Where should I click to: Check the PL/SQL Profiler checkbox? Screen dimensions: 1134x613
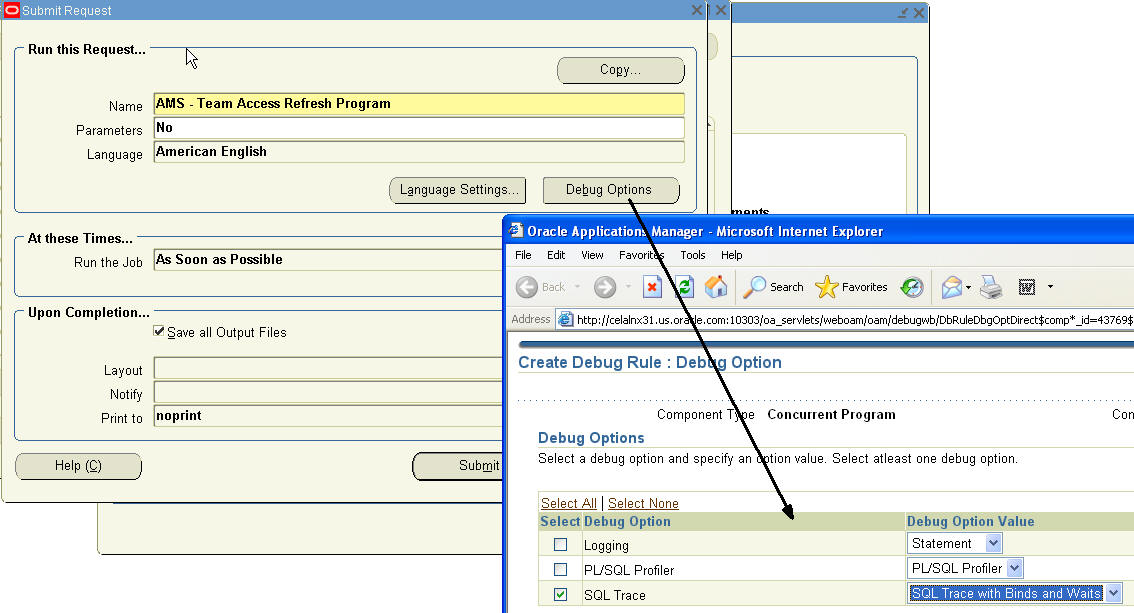point(560,570)
